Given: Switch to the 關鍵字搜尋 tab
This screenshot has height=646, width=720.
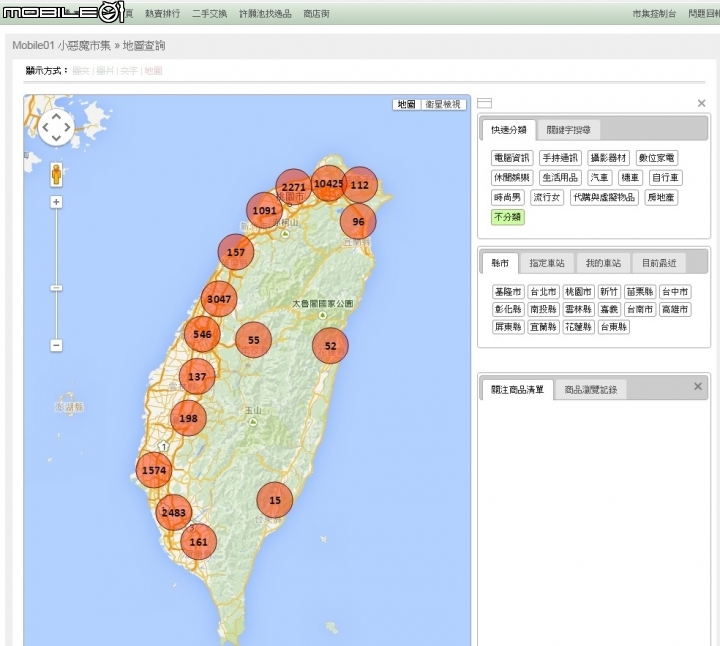Looking at the screenshot, I should point(568,130).
